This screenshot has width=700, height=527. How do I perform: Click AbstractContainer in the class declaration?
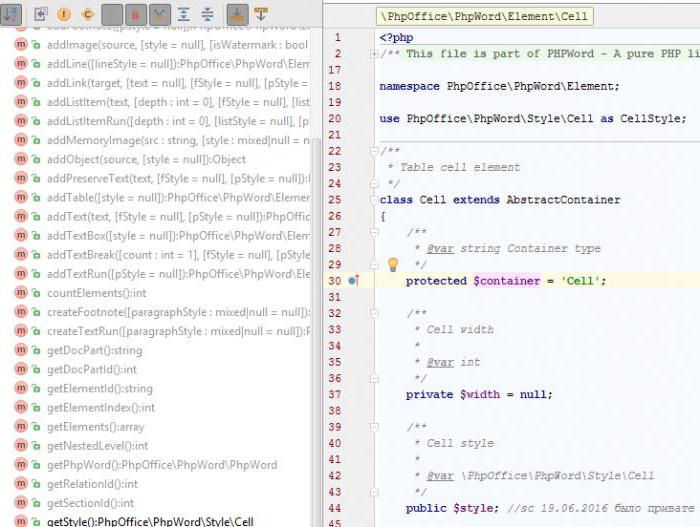coord(563,200)
